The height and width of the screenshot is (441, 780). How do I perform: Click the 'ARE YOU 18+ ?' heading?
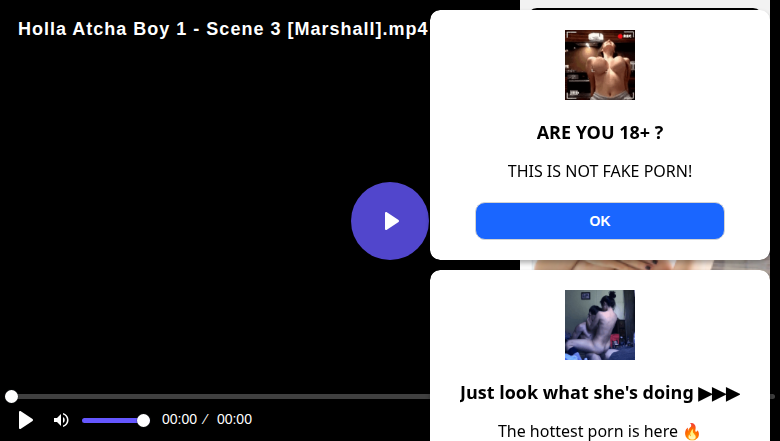pyautogui.click(x=599, y=133)
